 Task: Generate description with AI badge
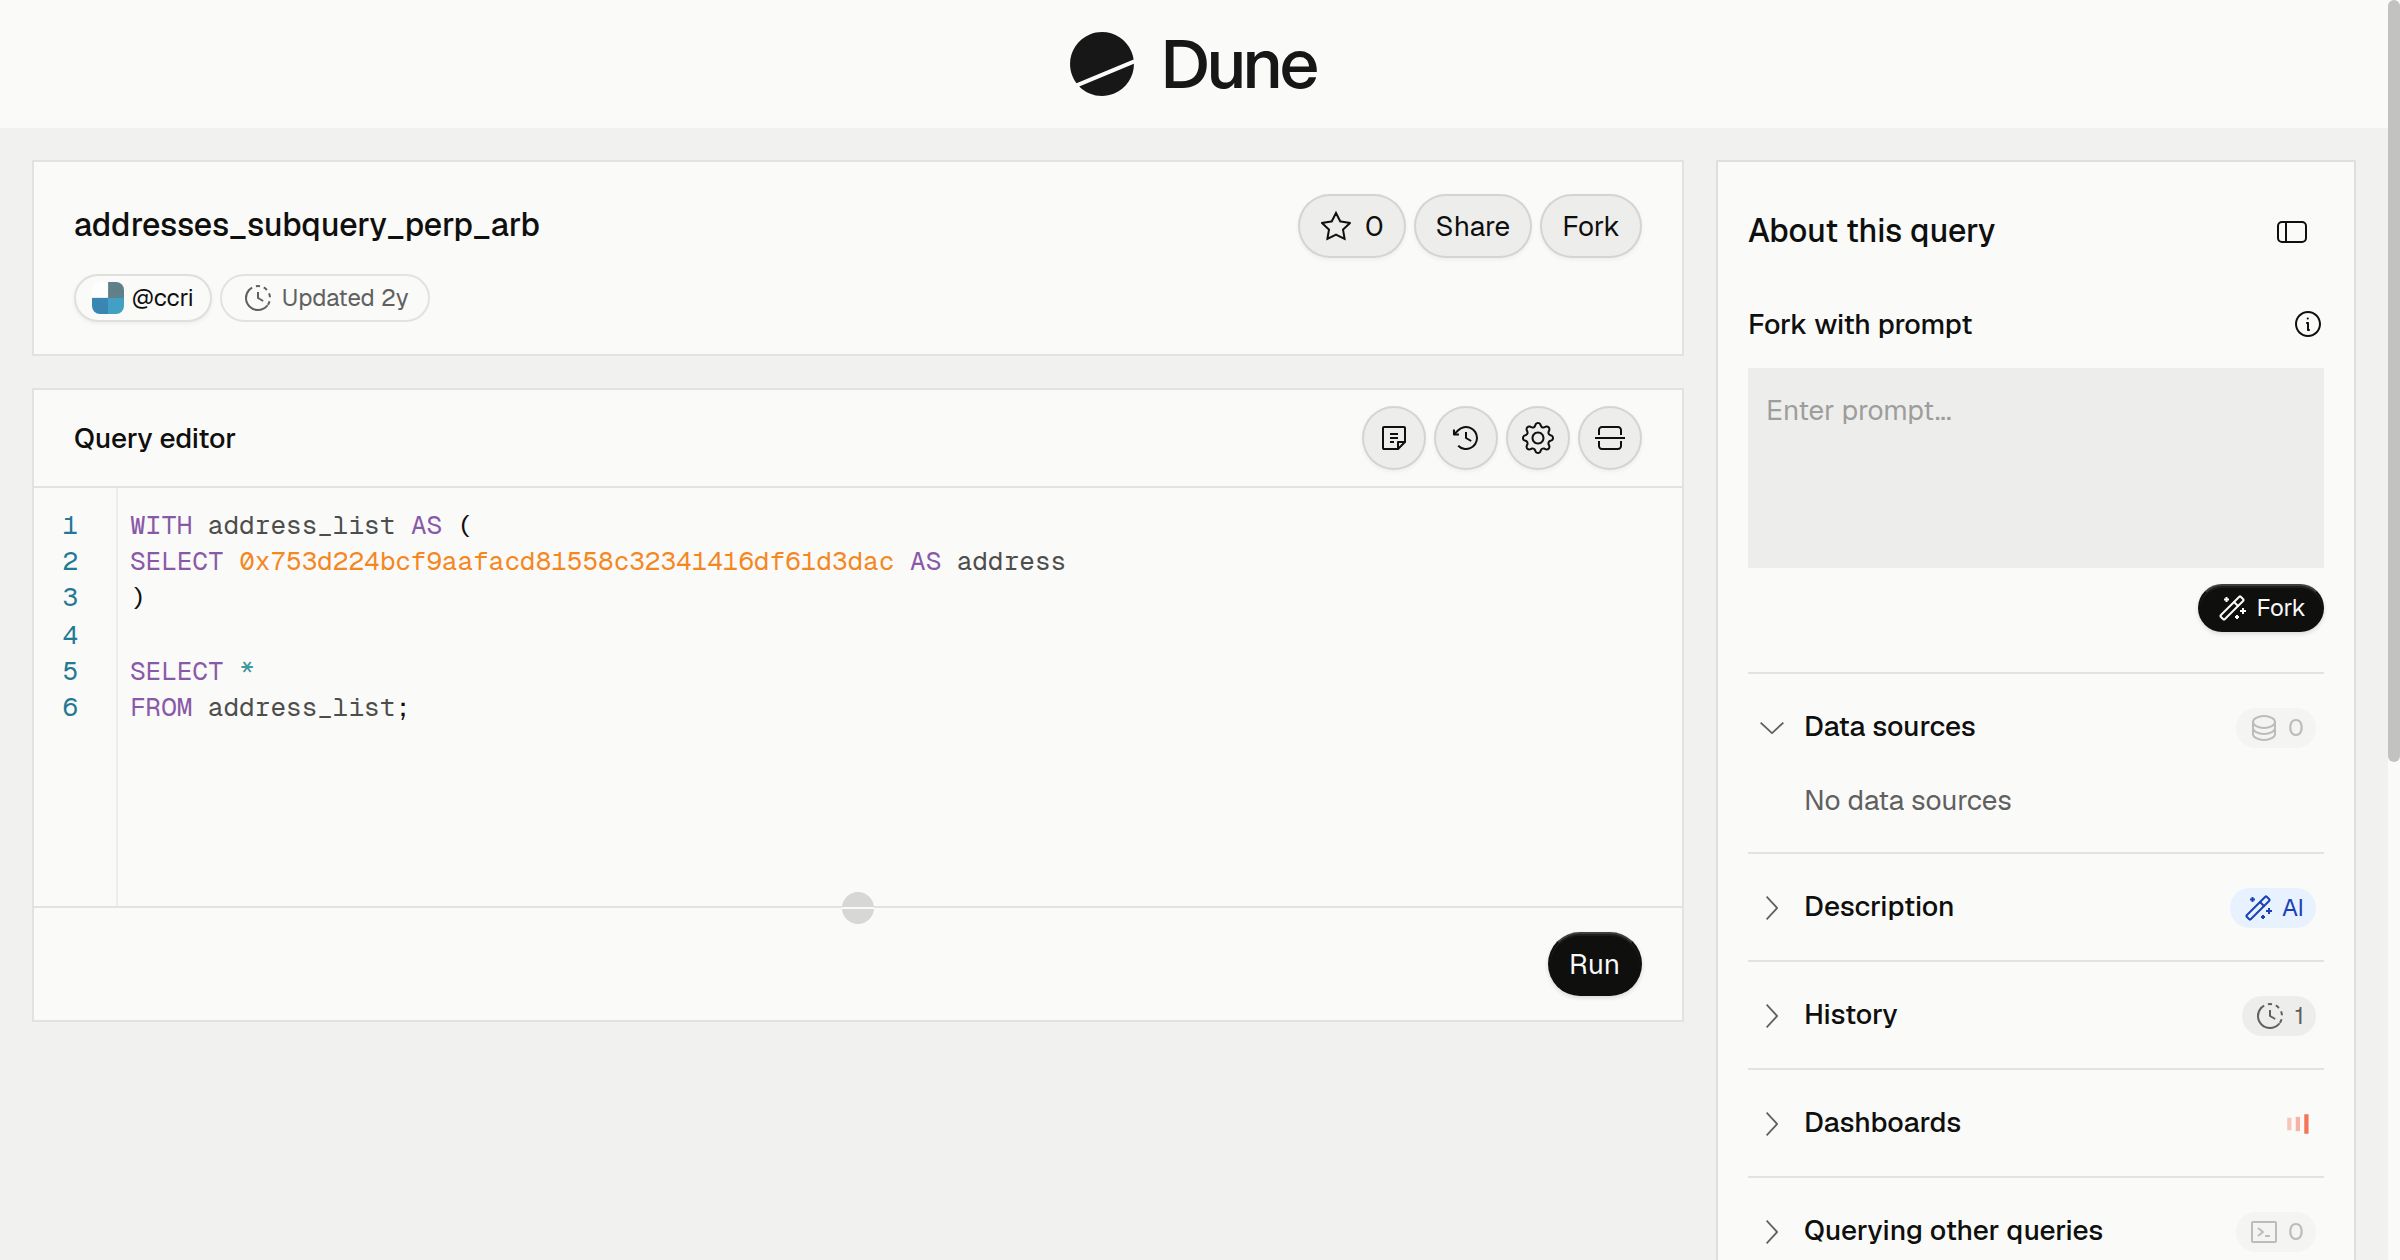click(x=2273, y=907)
